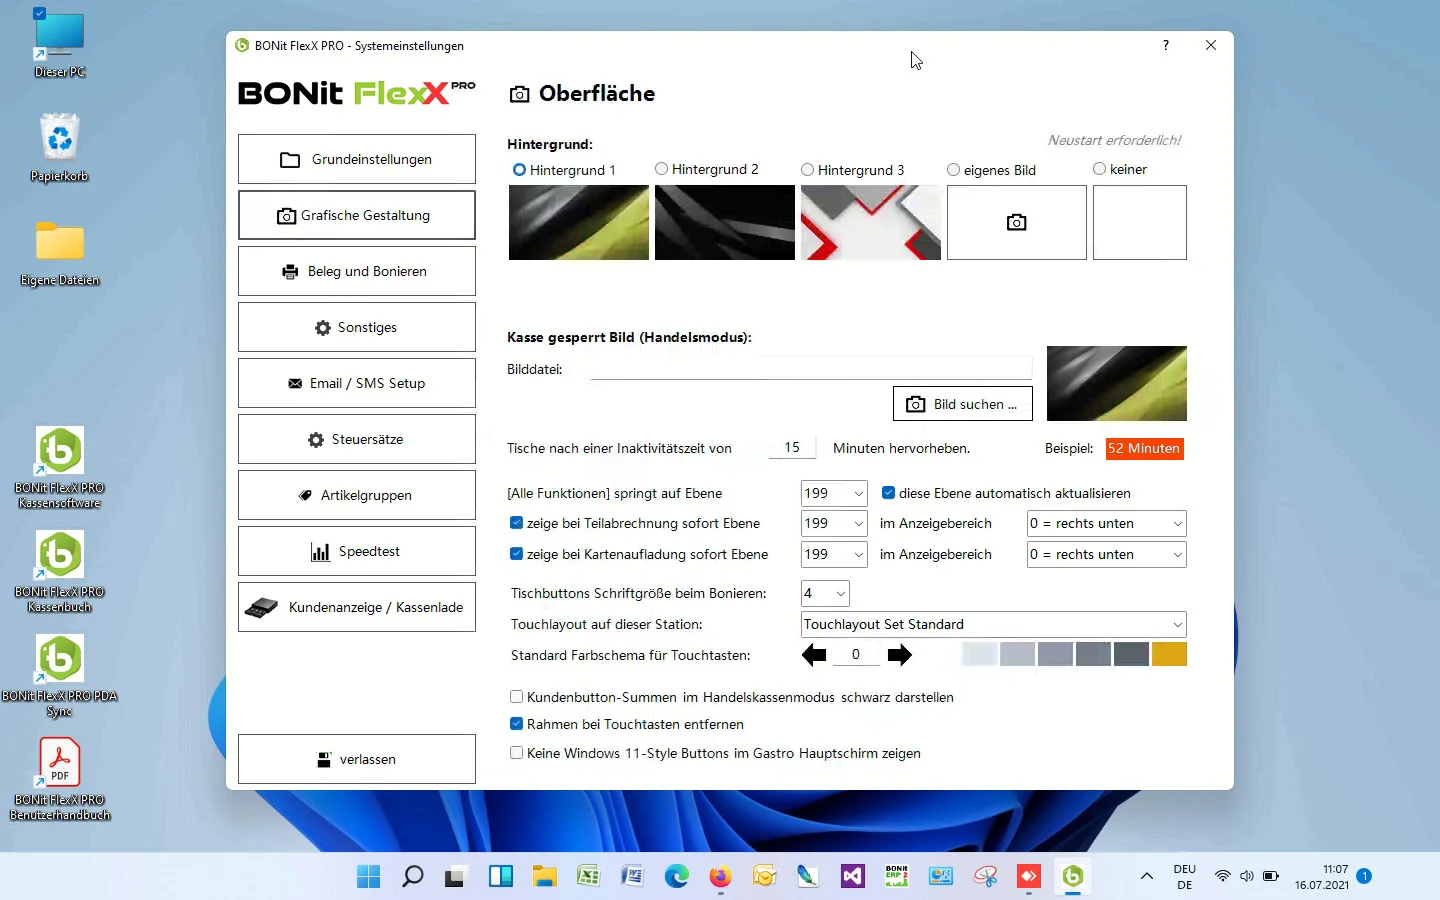Select the Hintergrund 3 background option
The image size is (1440, 900).
[x=806, y=170]
